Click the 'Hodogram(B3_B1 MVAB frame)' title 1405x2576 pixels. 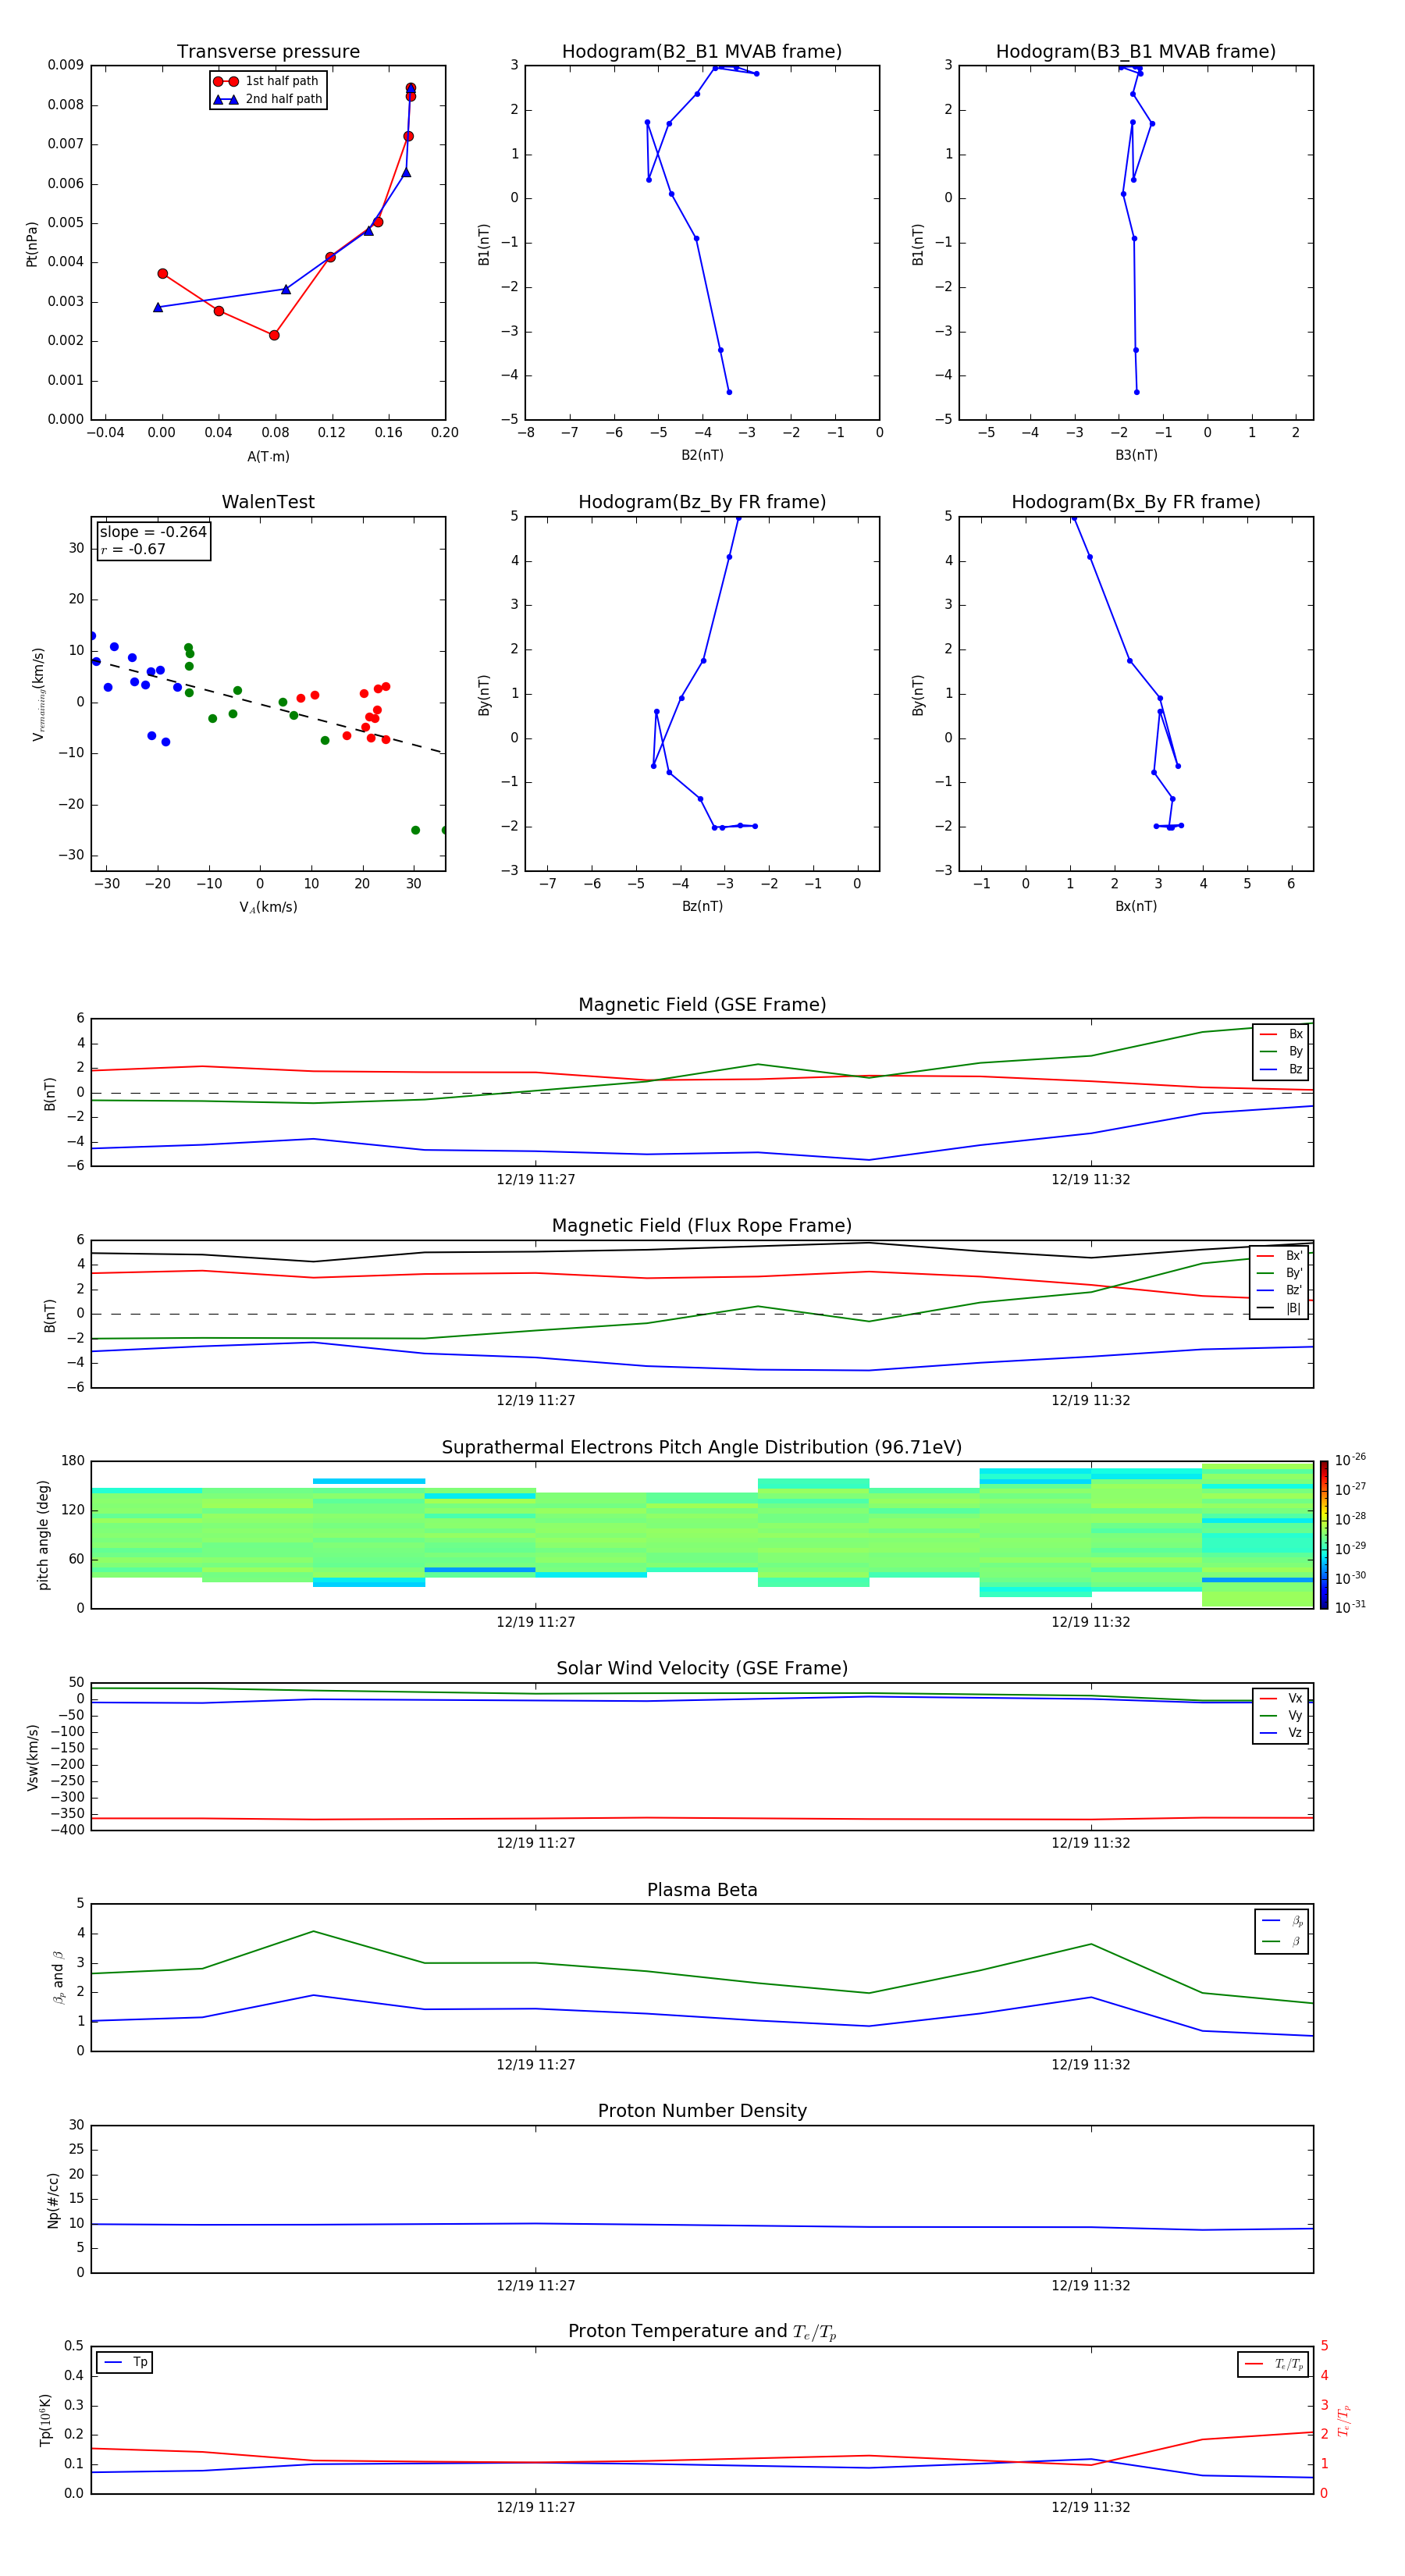pyautogui.click(x=1136, y=52)
